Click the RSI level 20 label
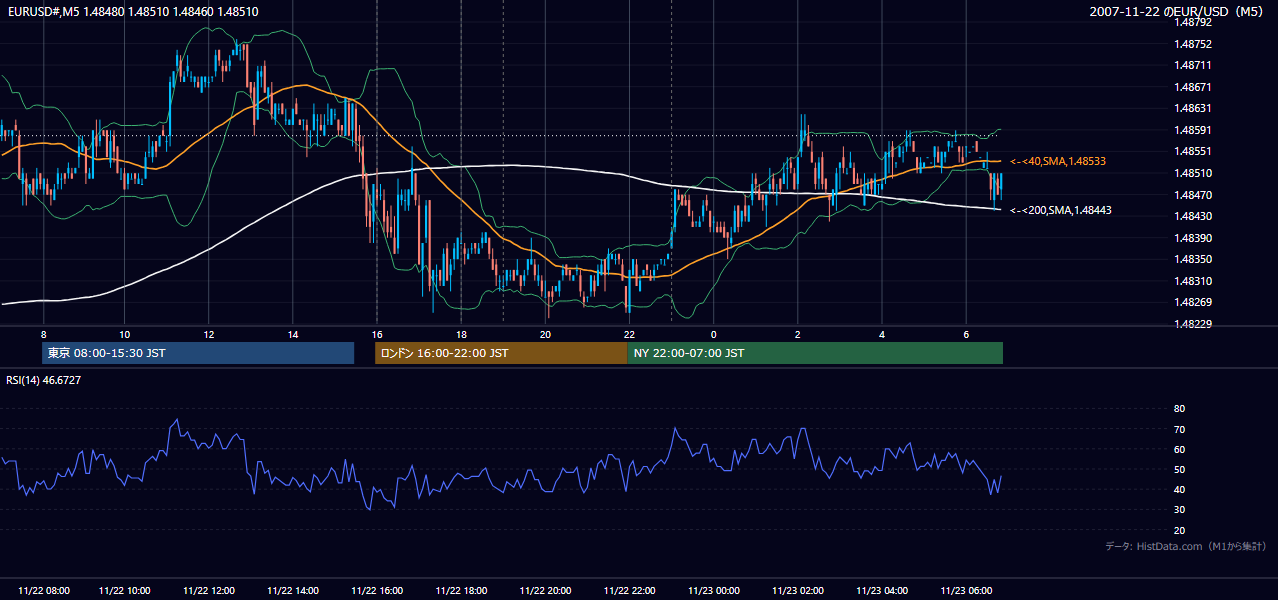 pyautogui.click(x=1179, y=531)
